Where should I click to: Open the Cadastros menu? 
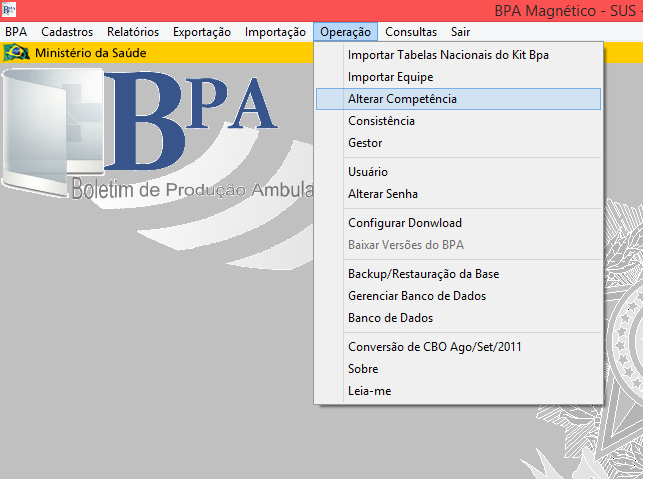(x=67, y=32)
